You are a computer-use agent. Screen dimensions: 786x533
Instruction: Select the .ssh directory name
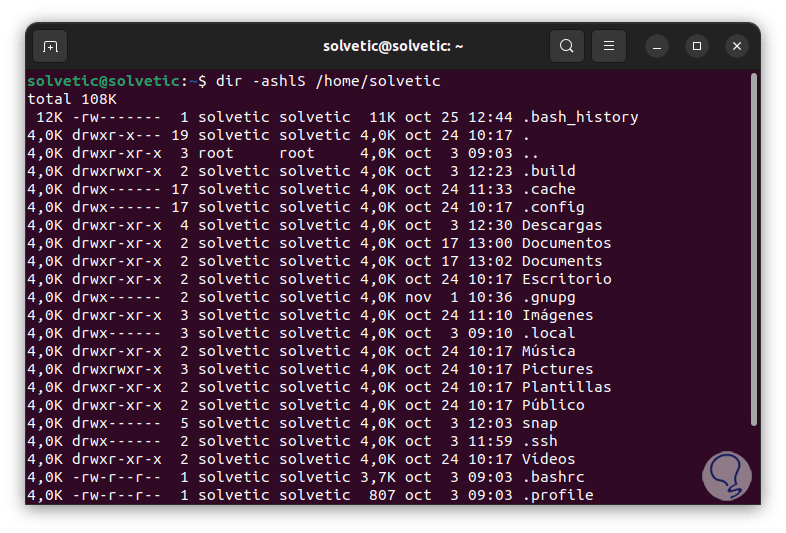click(x=539, y=441)
